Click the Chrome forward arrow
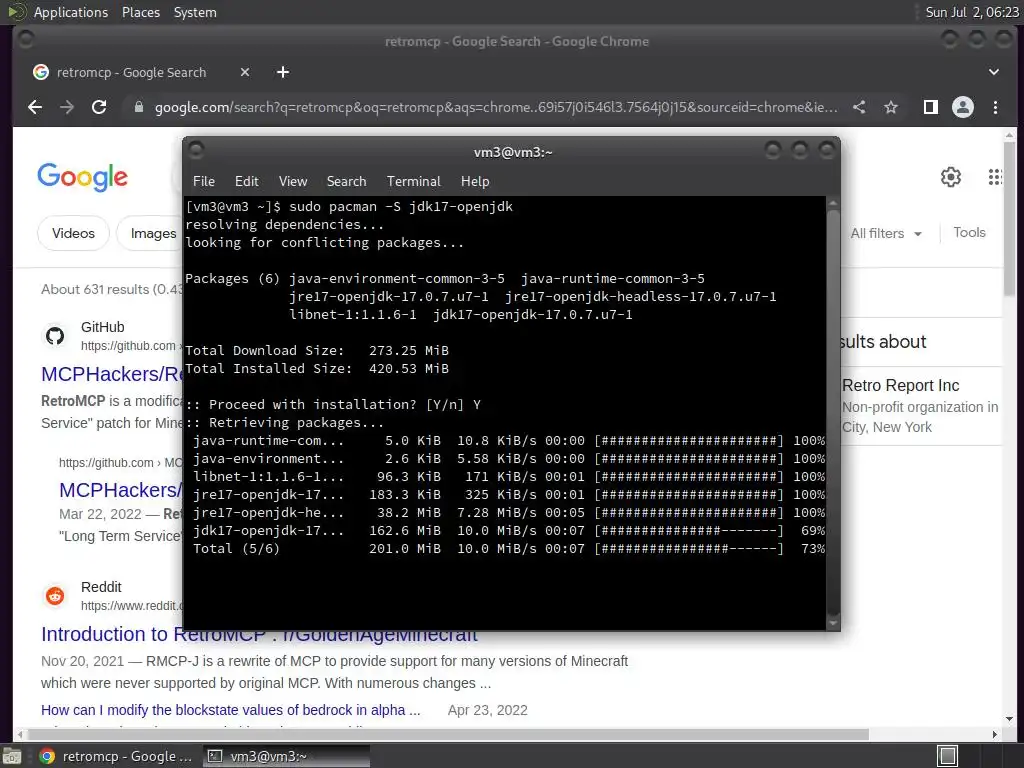This screenshot has width=1024, height=768. pos(67,107)
